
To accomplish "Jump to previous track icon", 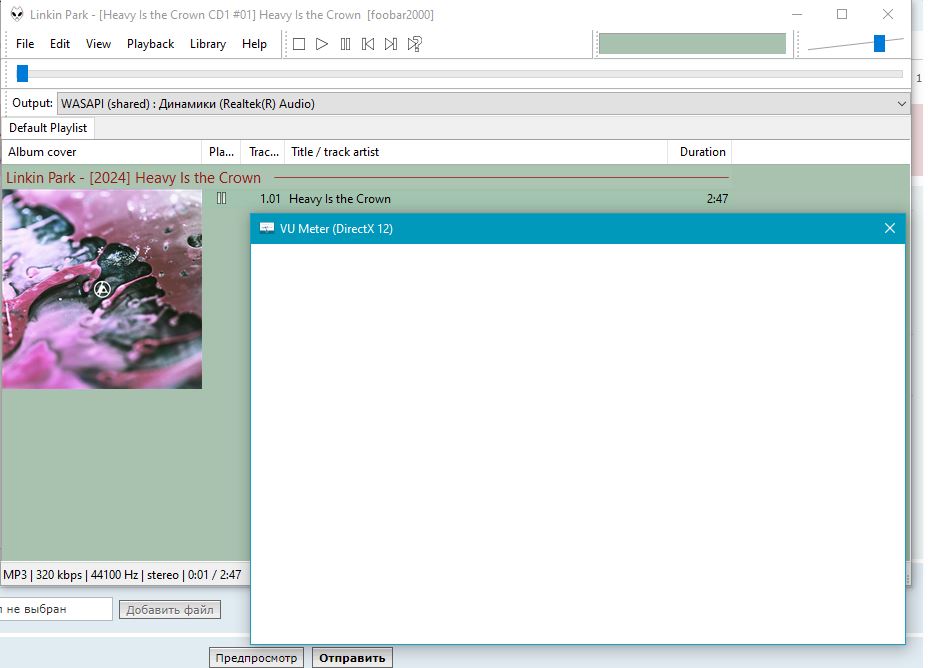I will [x=368, y=44].
